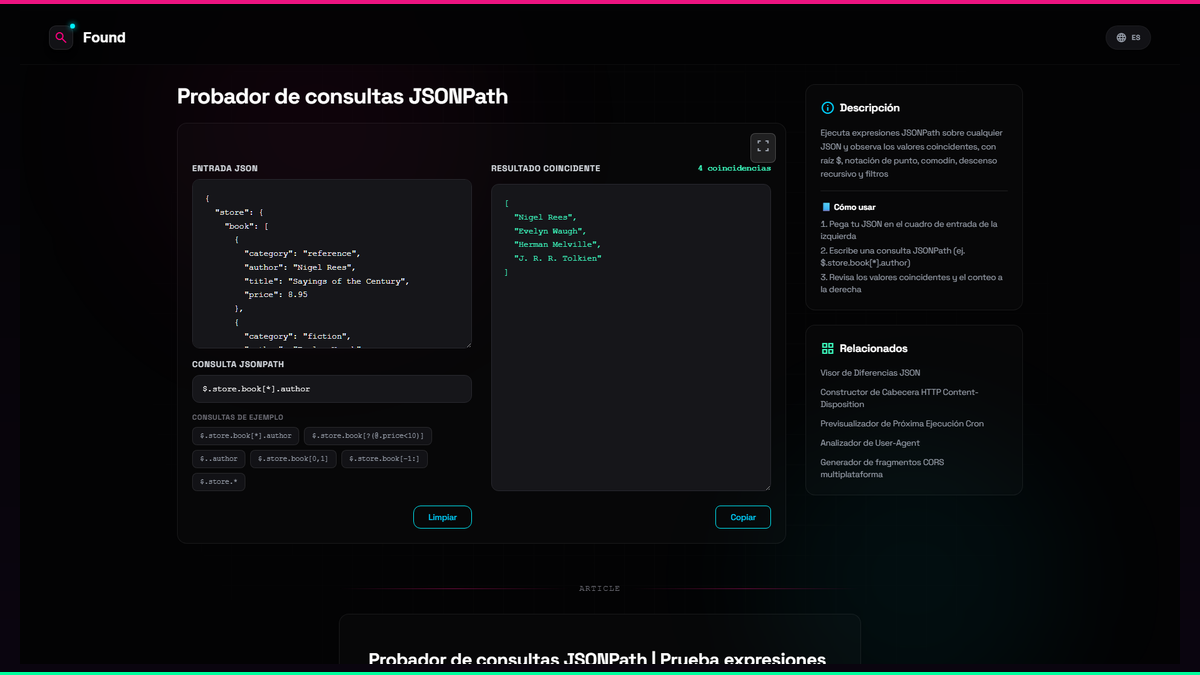Click the Found magnifier logo icon

click(x=61, y=37)
